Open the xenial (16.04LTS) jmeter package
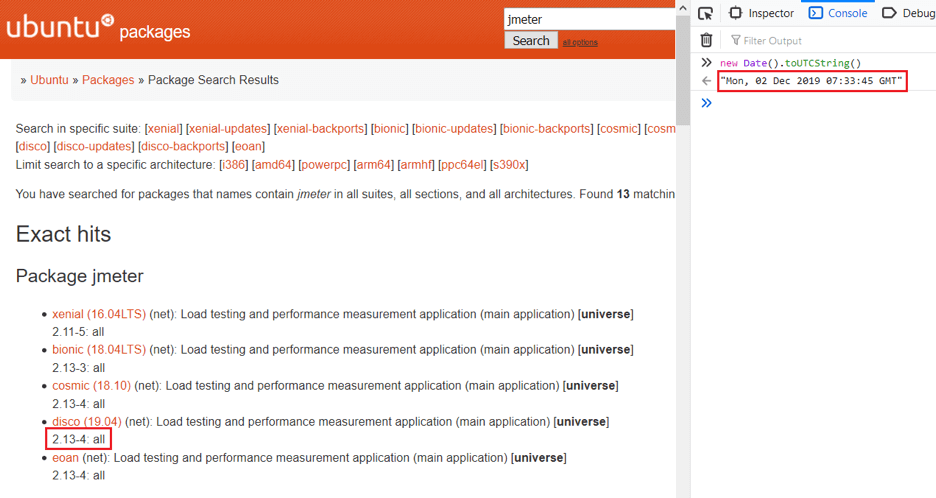Screen dimensions: 936x498 [99, 315]
